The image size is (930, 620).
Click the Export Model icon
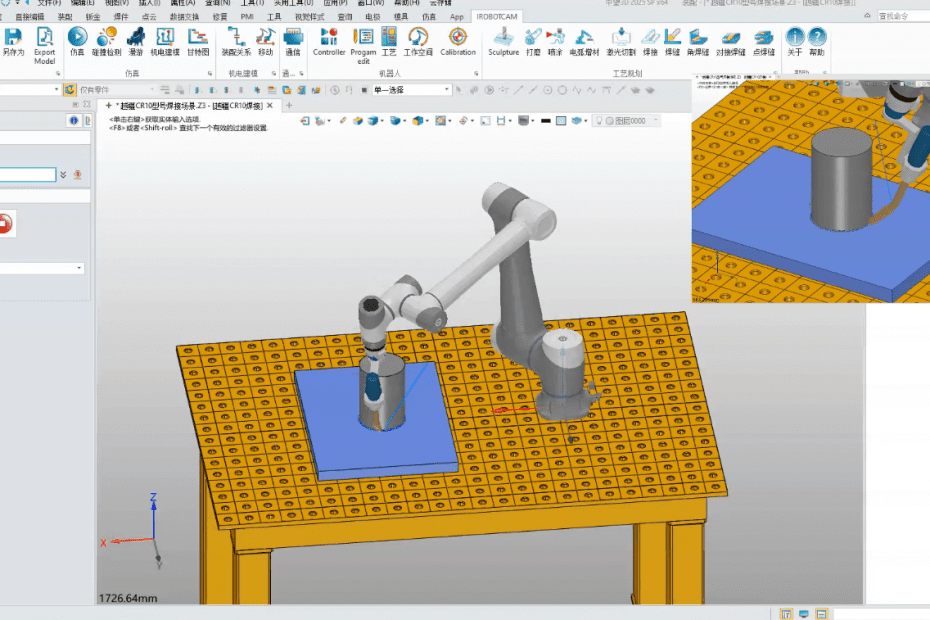pyautogui.click(x=45, y=42)
